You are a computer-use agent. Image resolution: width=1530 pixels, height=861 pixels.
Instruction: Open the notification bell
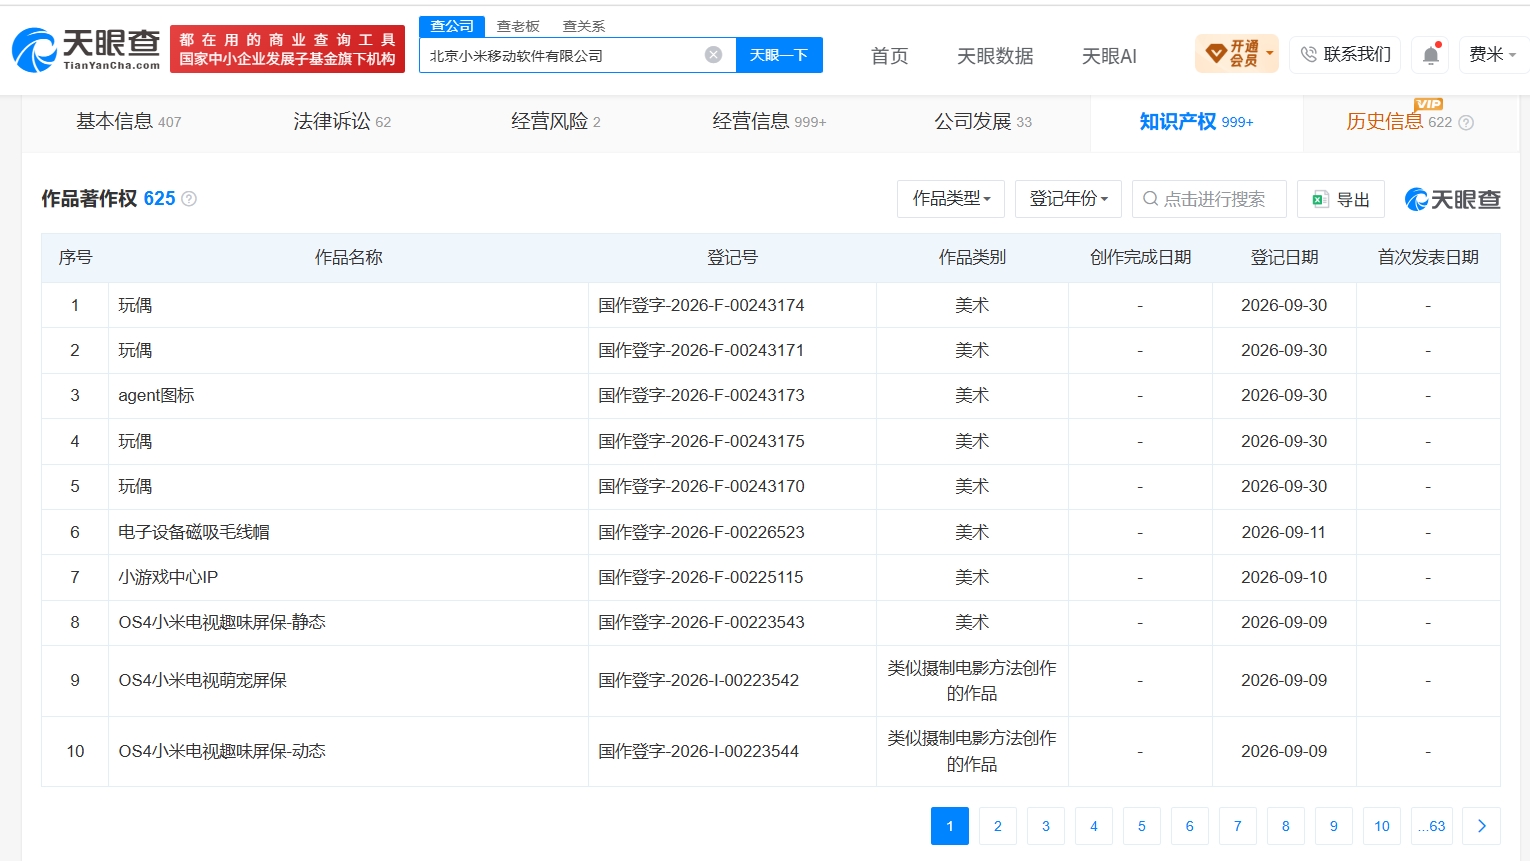[1431, 55]
